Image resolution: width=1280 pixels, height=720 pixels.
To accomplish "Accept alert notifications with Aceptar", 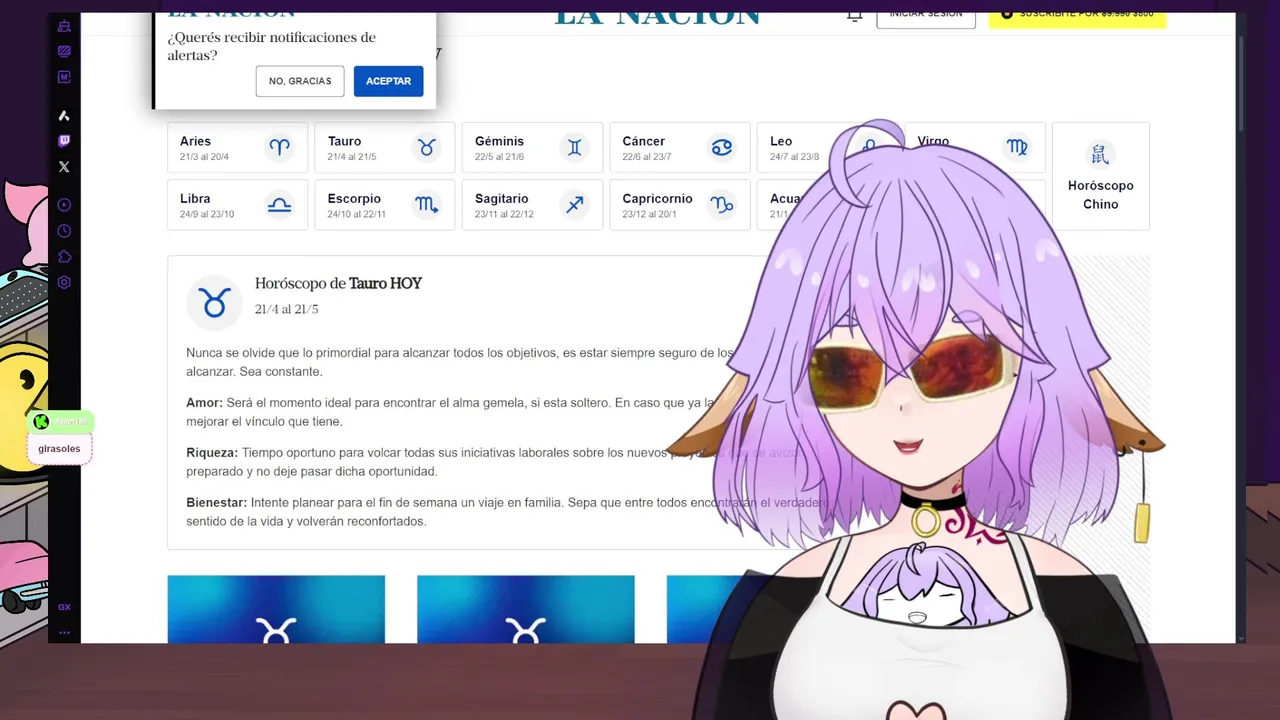I will pos(388,81).
